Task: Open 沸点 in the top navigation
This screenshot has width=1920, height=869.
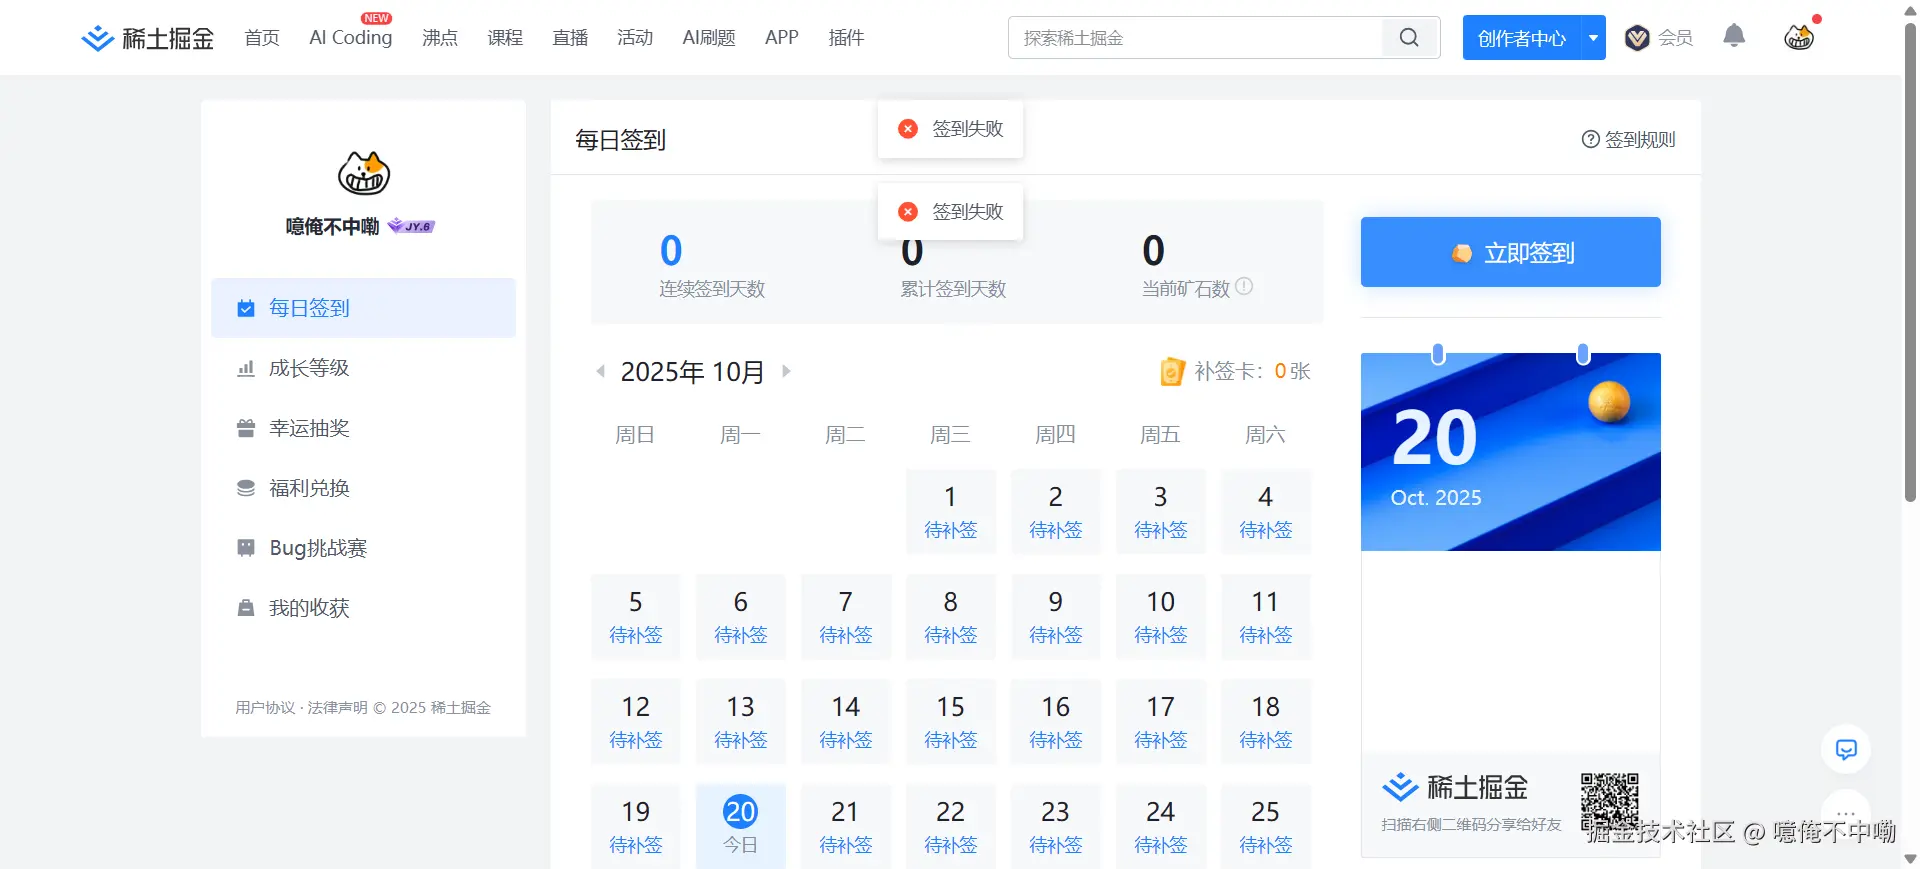Action: coord(440,38)
